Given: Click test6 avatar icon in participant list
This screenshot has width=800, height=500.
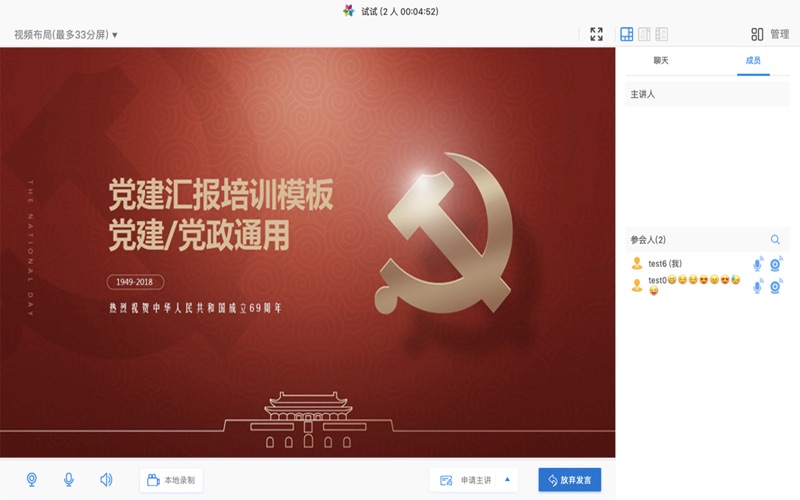Looking at the screenshot, I should pyautogui.click(x=637, y=263).
